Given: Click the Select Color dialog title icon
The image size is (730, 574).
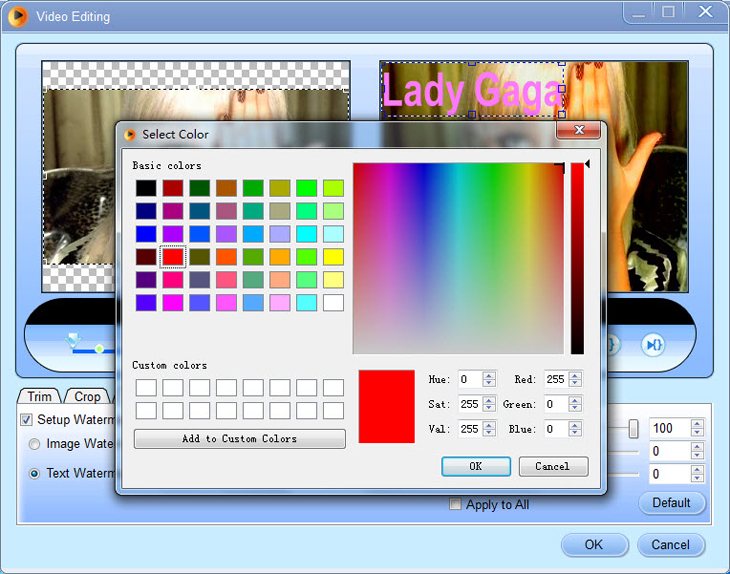Looking at the screenshot, I should [130, 135].
